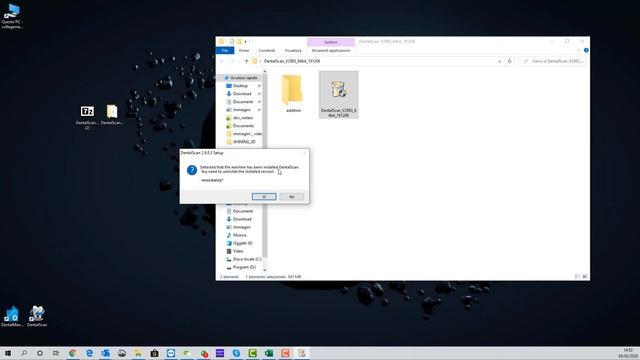Screen dimensions: 640x360
Task: Open Video in the navigation pane
Action: click(x=238, y=251)
